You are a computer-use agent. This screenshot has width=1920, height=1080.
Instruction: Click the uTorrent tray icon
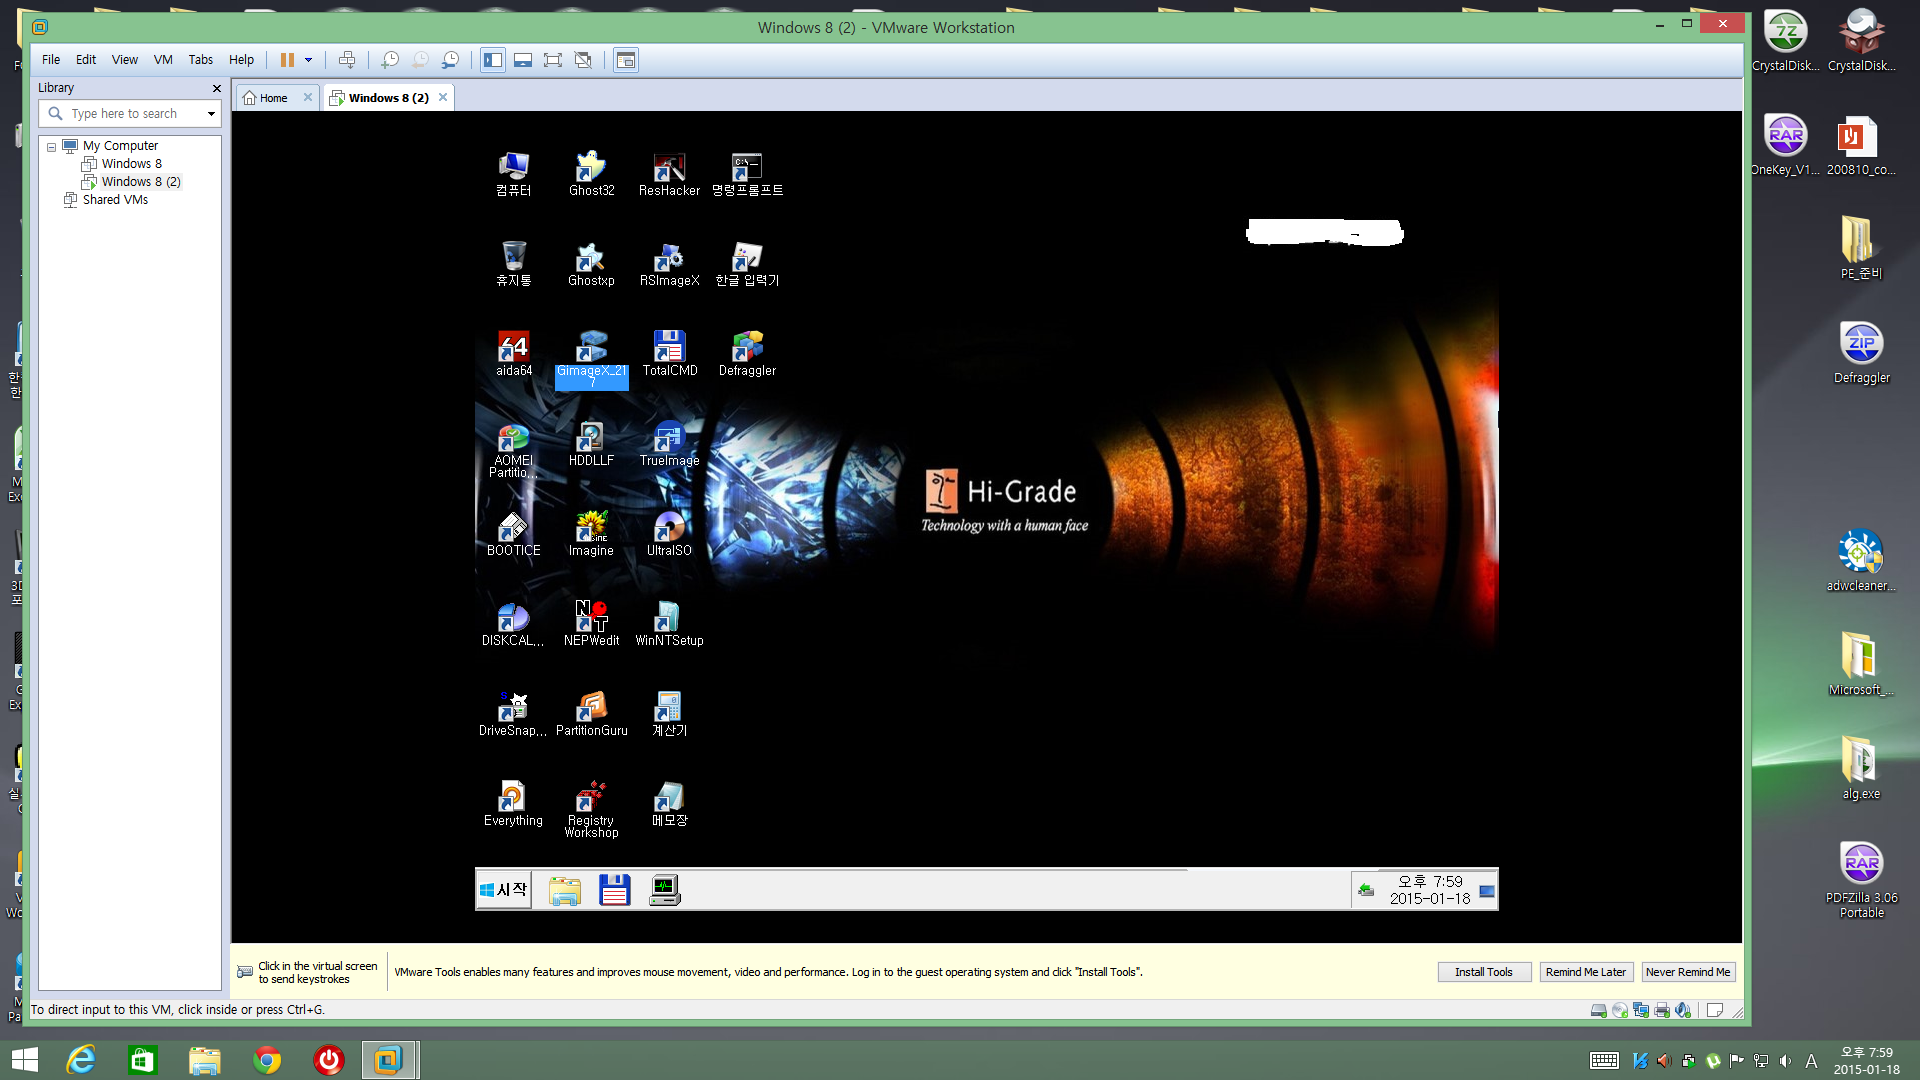pyautogui.click(x=1713, y=1061)
